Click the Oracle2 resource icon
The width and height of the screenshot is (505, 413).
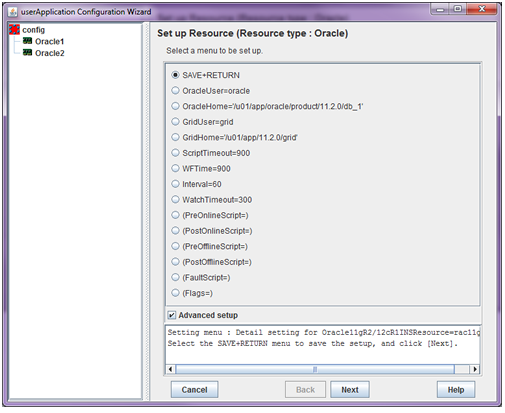click(27, 53)
